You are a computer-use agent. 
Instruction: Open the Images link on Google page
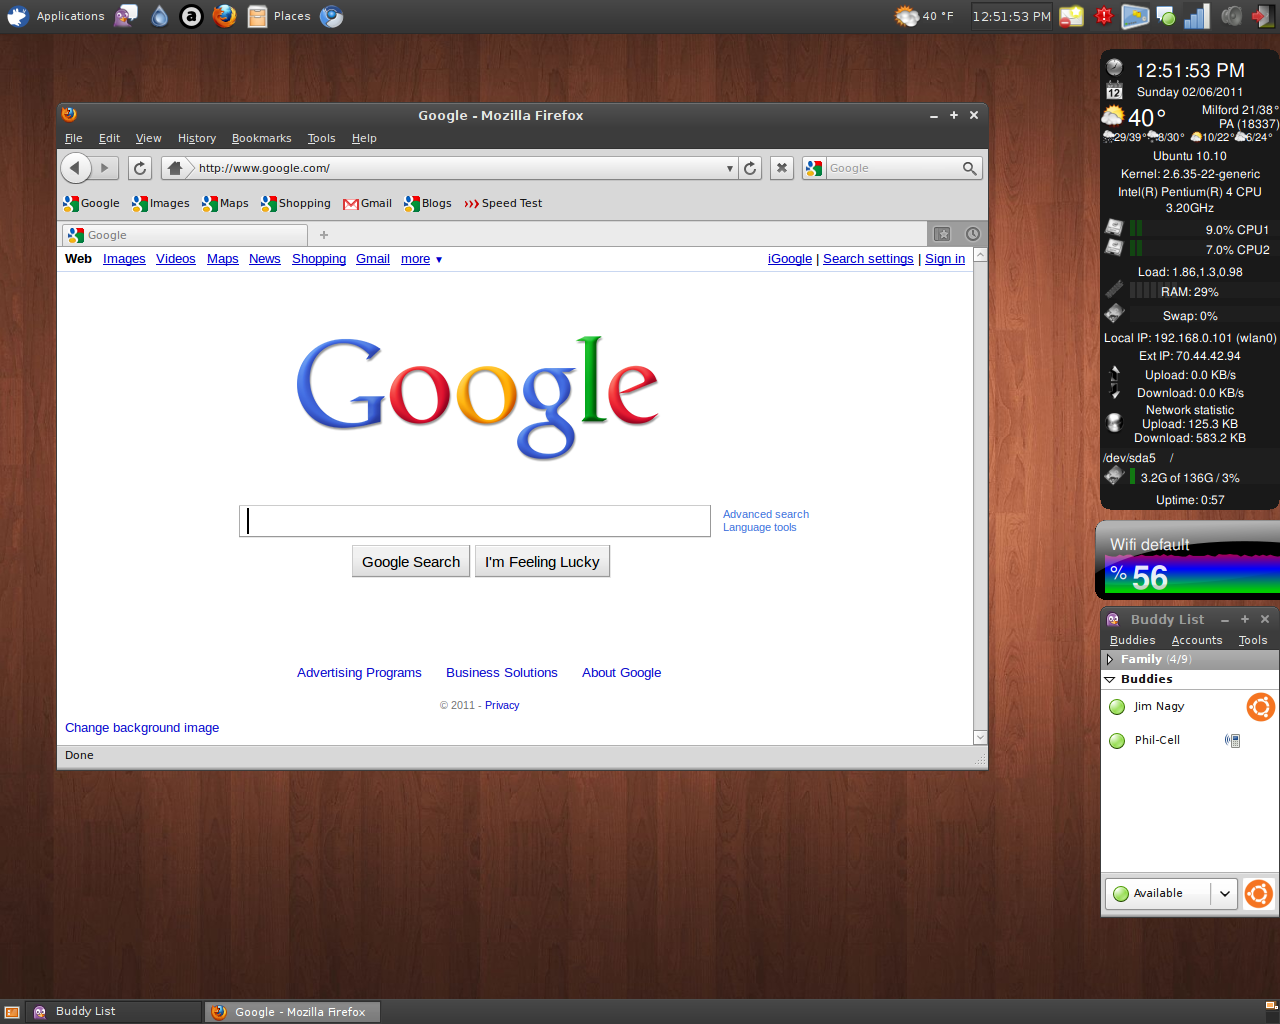[x=124, y=259]
